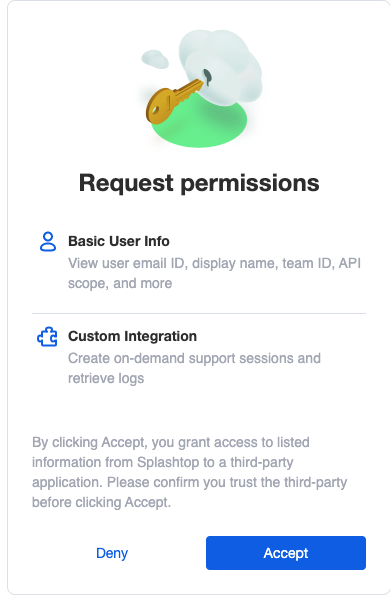Image resolution: width=390 pixels, height=595 pixels.
Task: Click the gold key illustration
Action: [173, 102]
